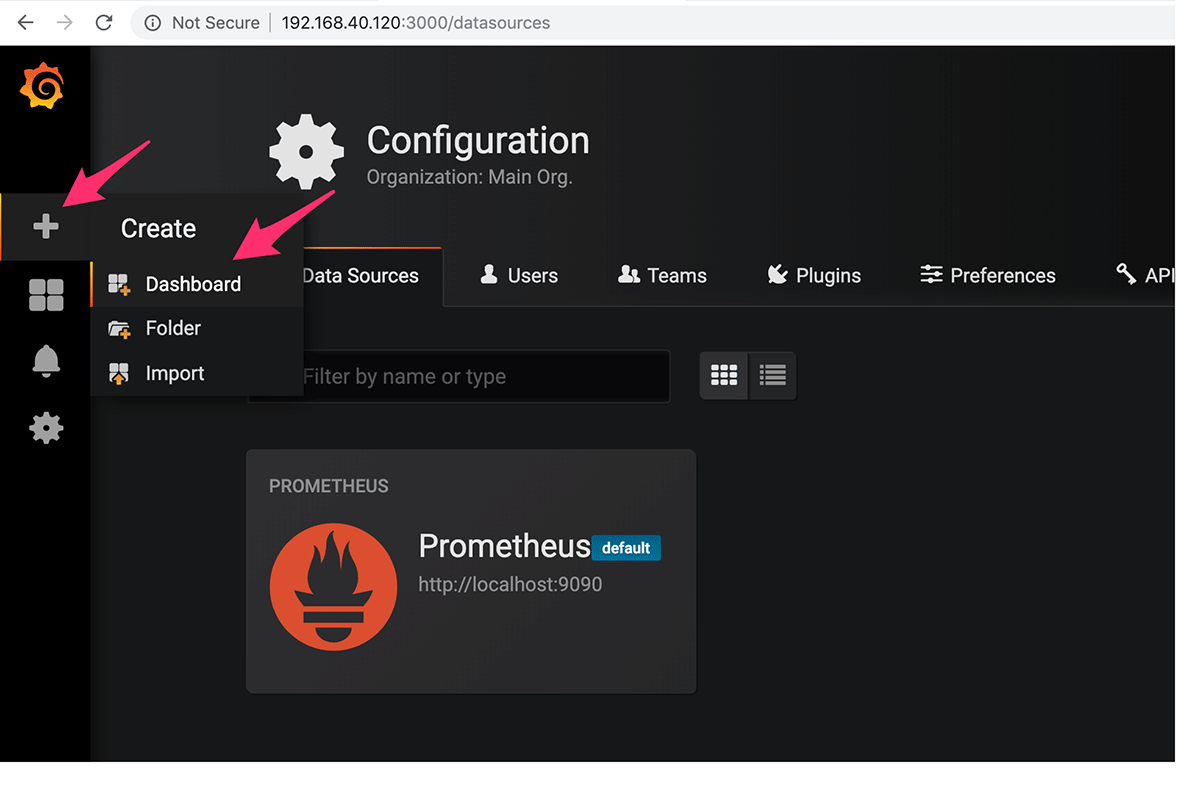Click the Dashboard menu item icon
1200x787 pixels.
pos(119,284)
